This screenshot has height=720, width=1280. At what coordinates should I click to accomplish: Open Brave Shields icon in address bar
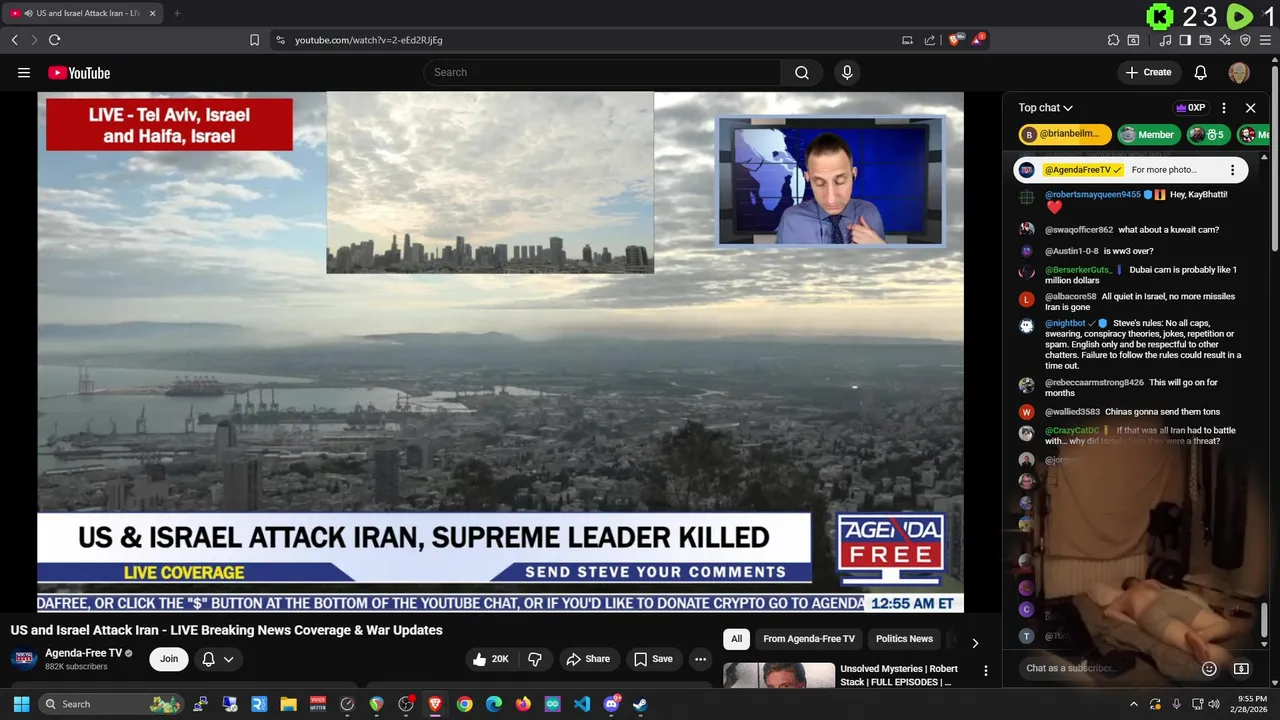click(955, 40)
